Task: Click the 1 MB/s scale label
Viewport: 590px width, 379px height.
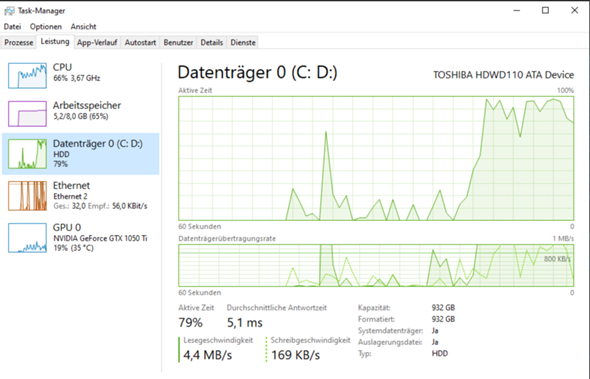Action: tap(563, 239)
